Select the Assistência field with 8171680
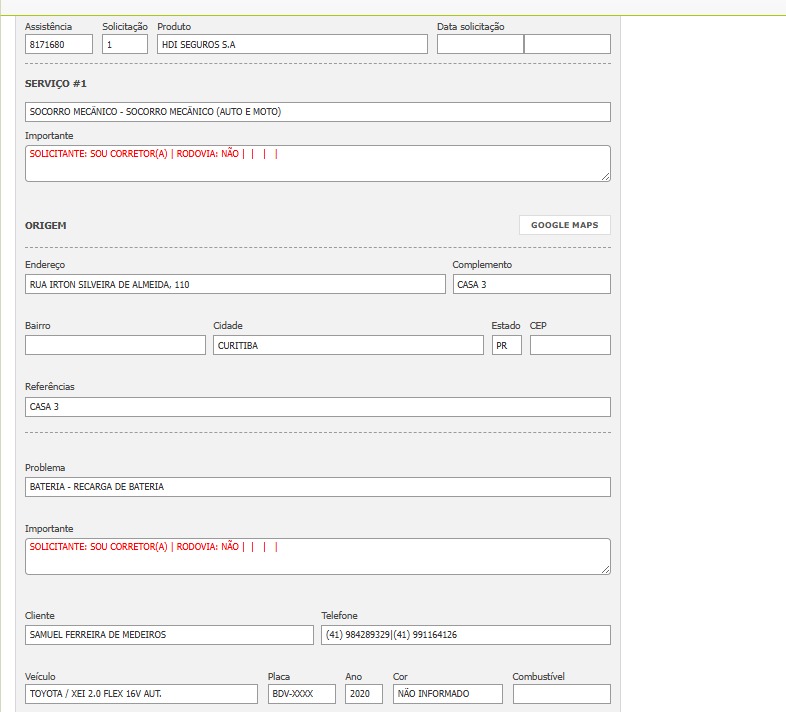 point(58,44)
